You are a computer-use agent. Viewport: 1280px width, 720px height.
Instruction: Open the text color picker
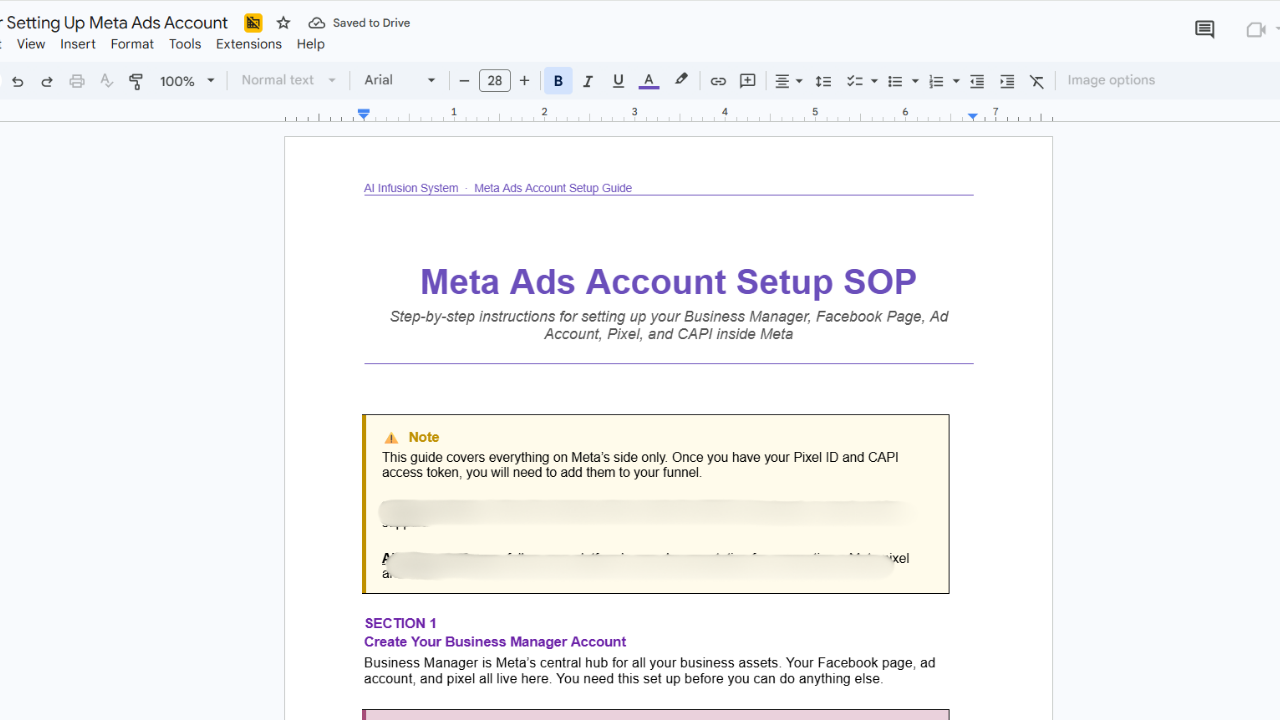click(x=648, y=81)
